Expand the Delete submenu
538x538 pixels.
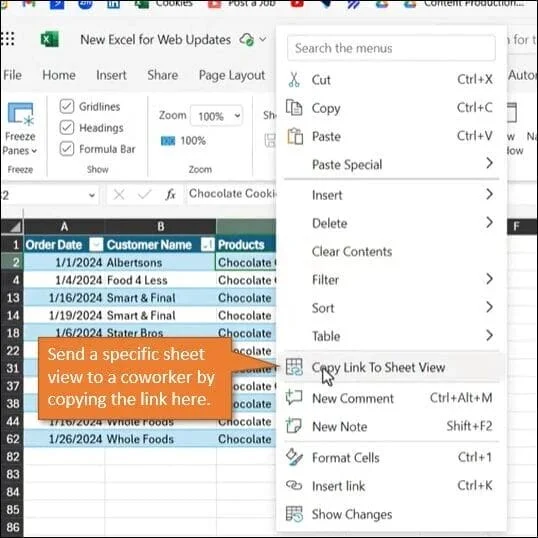[x=490, y=222]
